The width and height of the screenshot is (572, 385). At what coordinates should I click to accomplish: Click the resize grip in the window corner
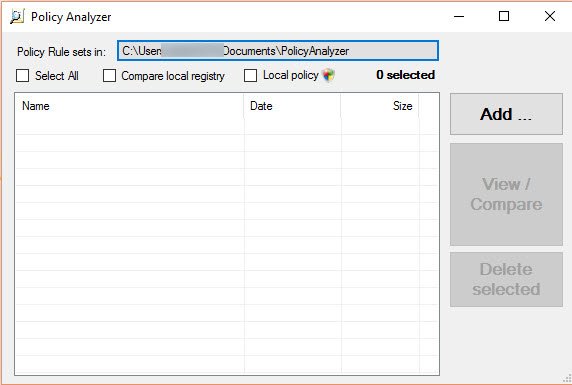click(567, 378)
